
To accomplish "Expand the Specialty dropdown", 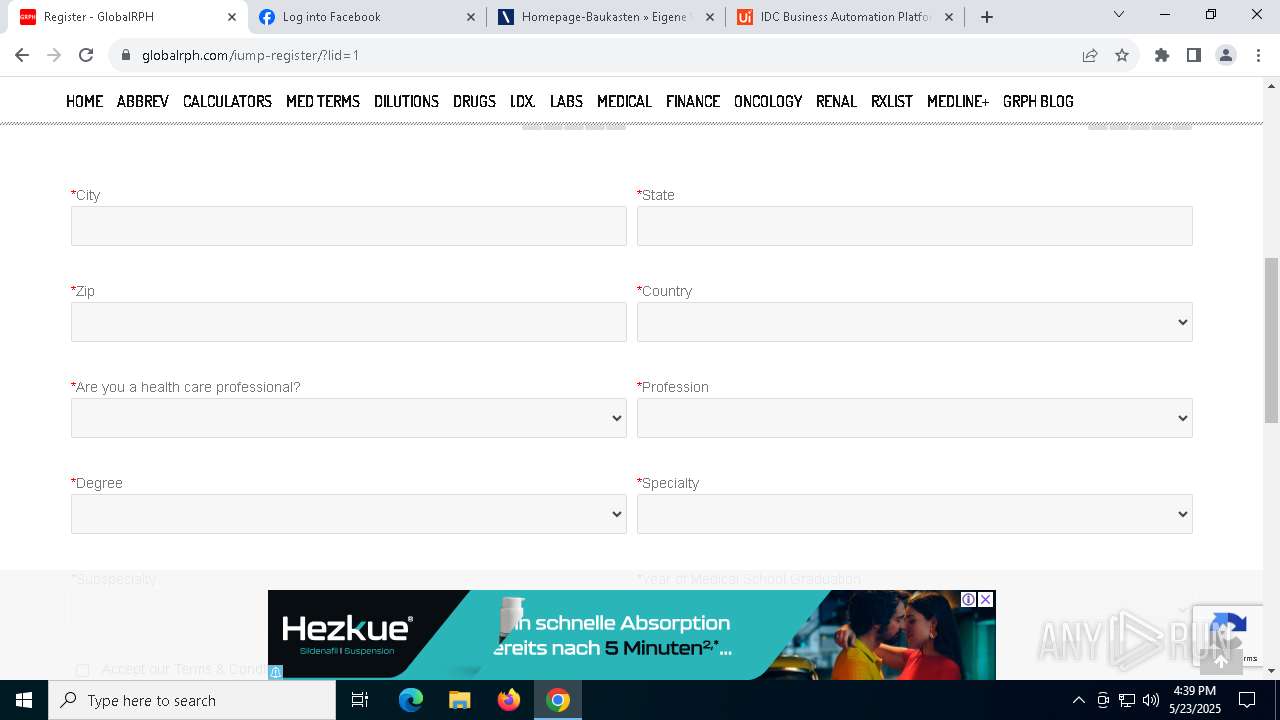I will coord(914,514).
